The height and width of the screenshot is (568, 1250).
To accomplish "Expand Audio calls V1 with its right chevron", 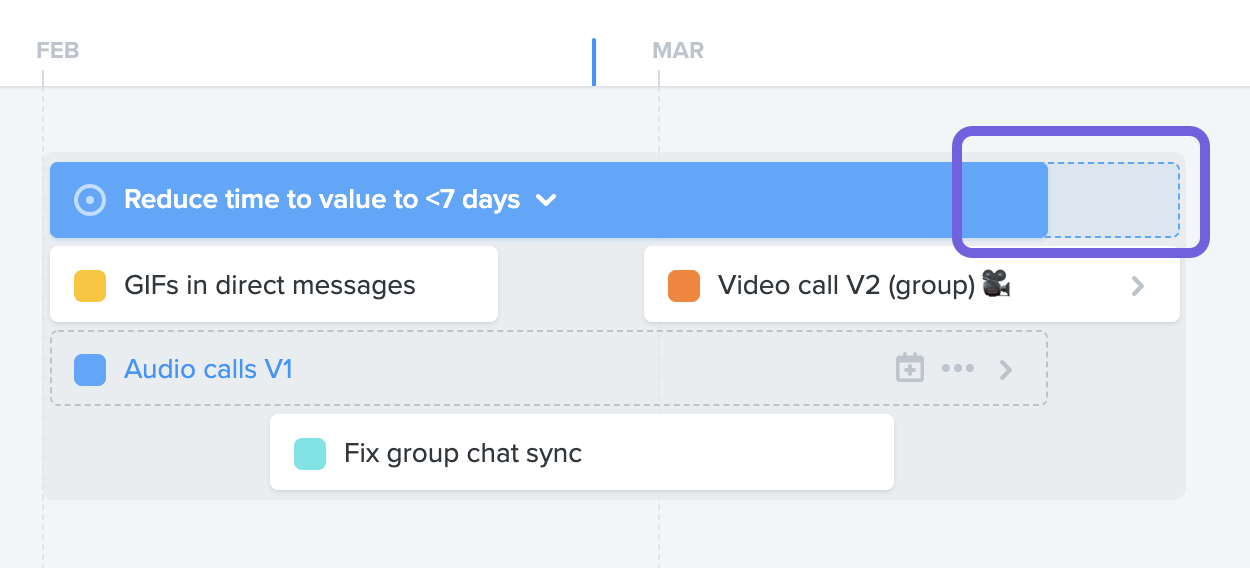I will click(1007, 370).
